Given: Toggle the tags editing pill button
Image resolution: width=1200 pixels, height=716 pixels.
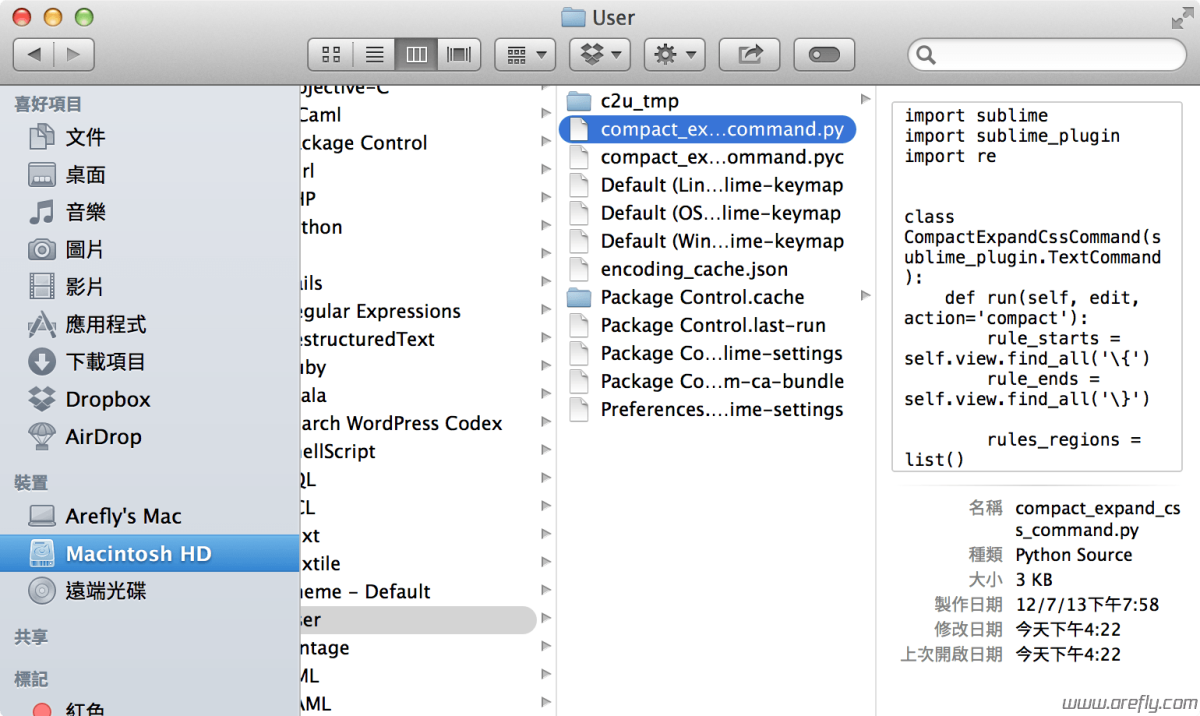Looking at the screenshot, I should [x=824, y=54].
